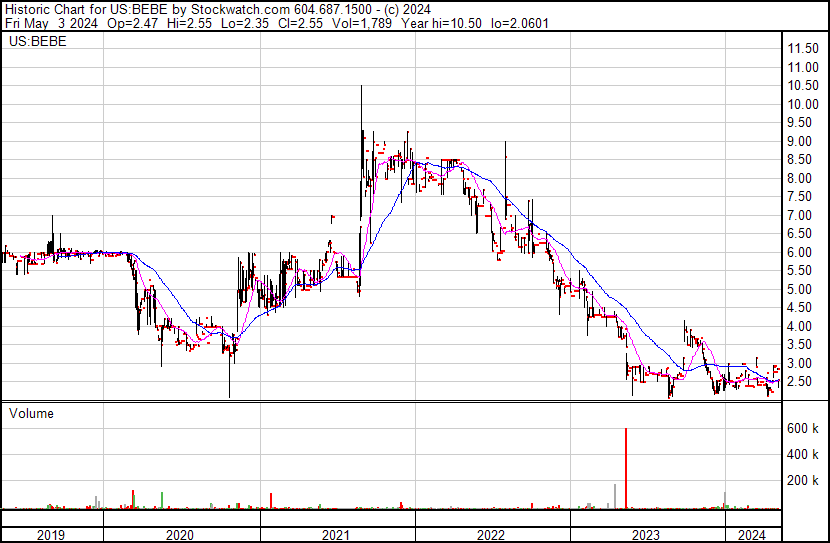This screenshot has height=543, width=830.
Task: Click the 8.00 price axis label
Action: [x=799, y=178]
